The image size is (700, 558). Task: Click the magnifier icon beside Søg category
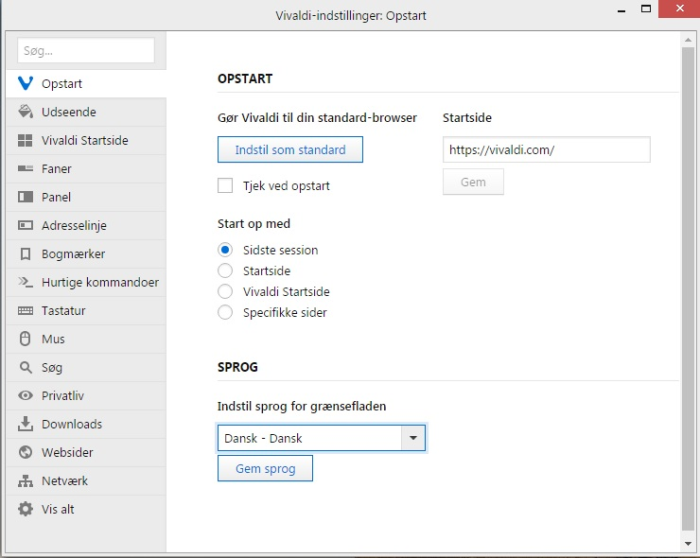coord(25,367)
